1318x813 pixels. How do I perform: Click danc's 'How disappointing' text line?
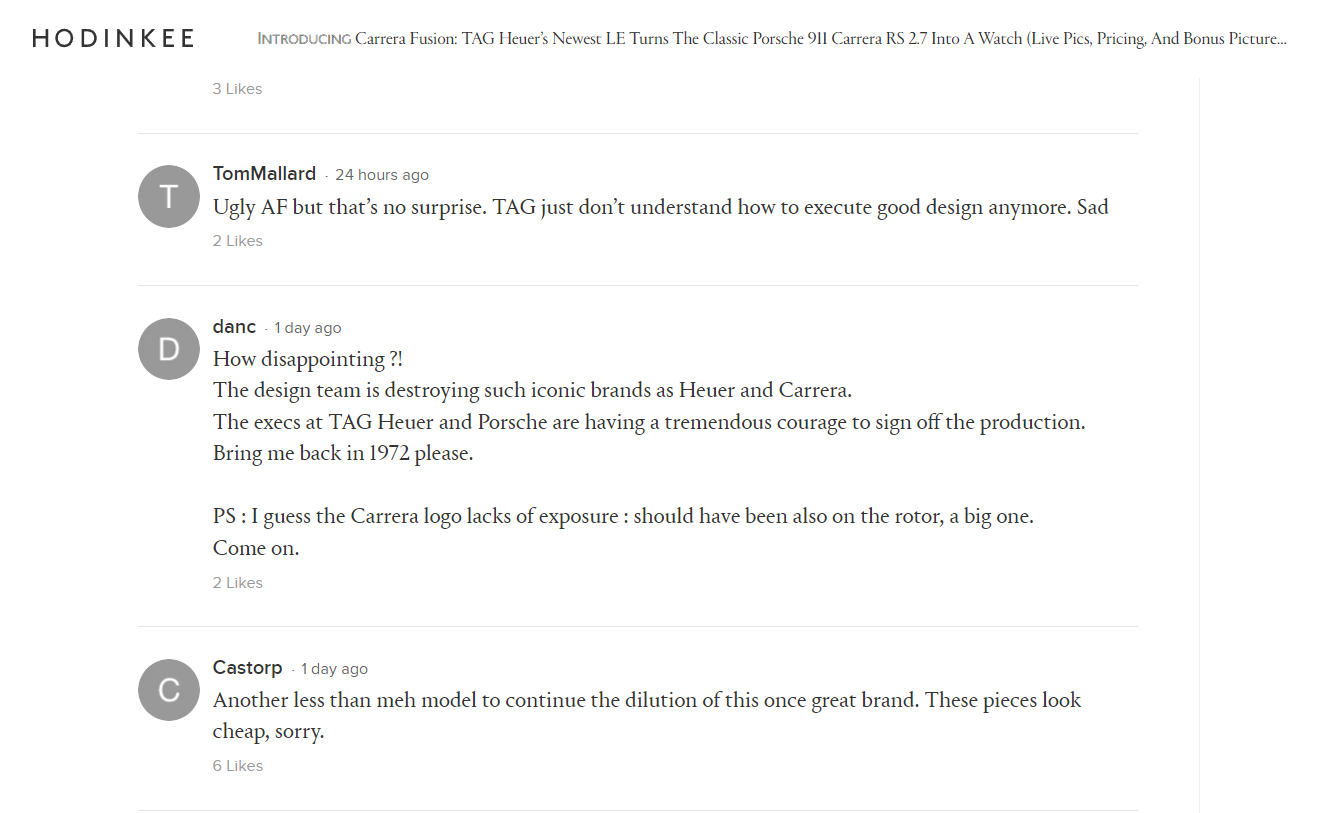308,359
